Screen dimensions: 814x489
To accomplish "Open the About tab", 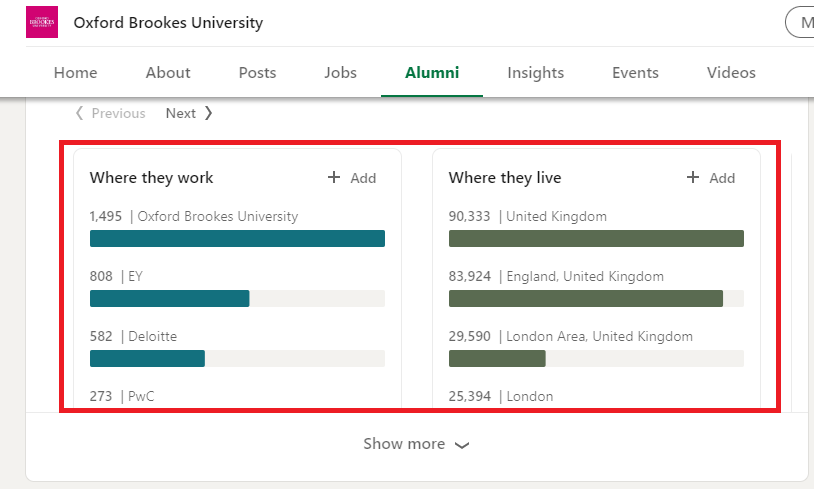I will click(x=168, y=73).
